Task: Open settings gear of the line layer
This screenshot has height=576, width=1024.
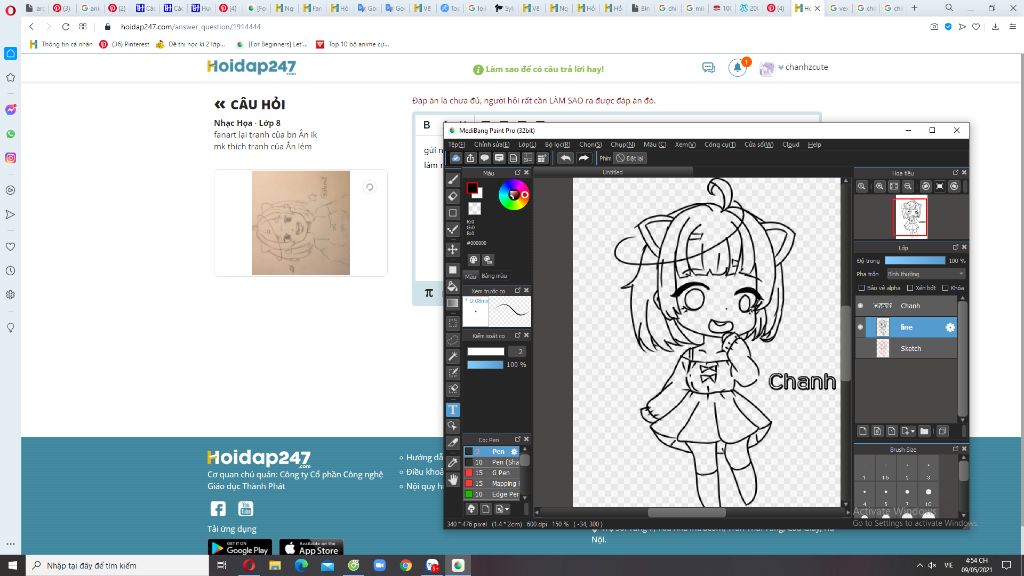Action: [x=950, y=327]
